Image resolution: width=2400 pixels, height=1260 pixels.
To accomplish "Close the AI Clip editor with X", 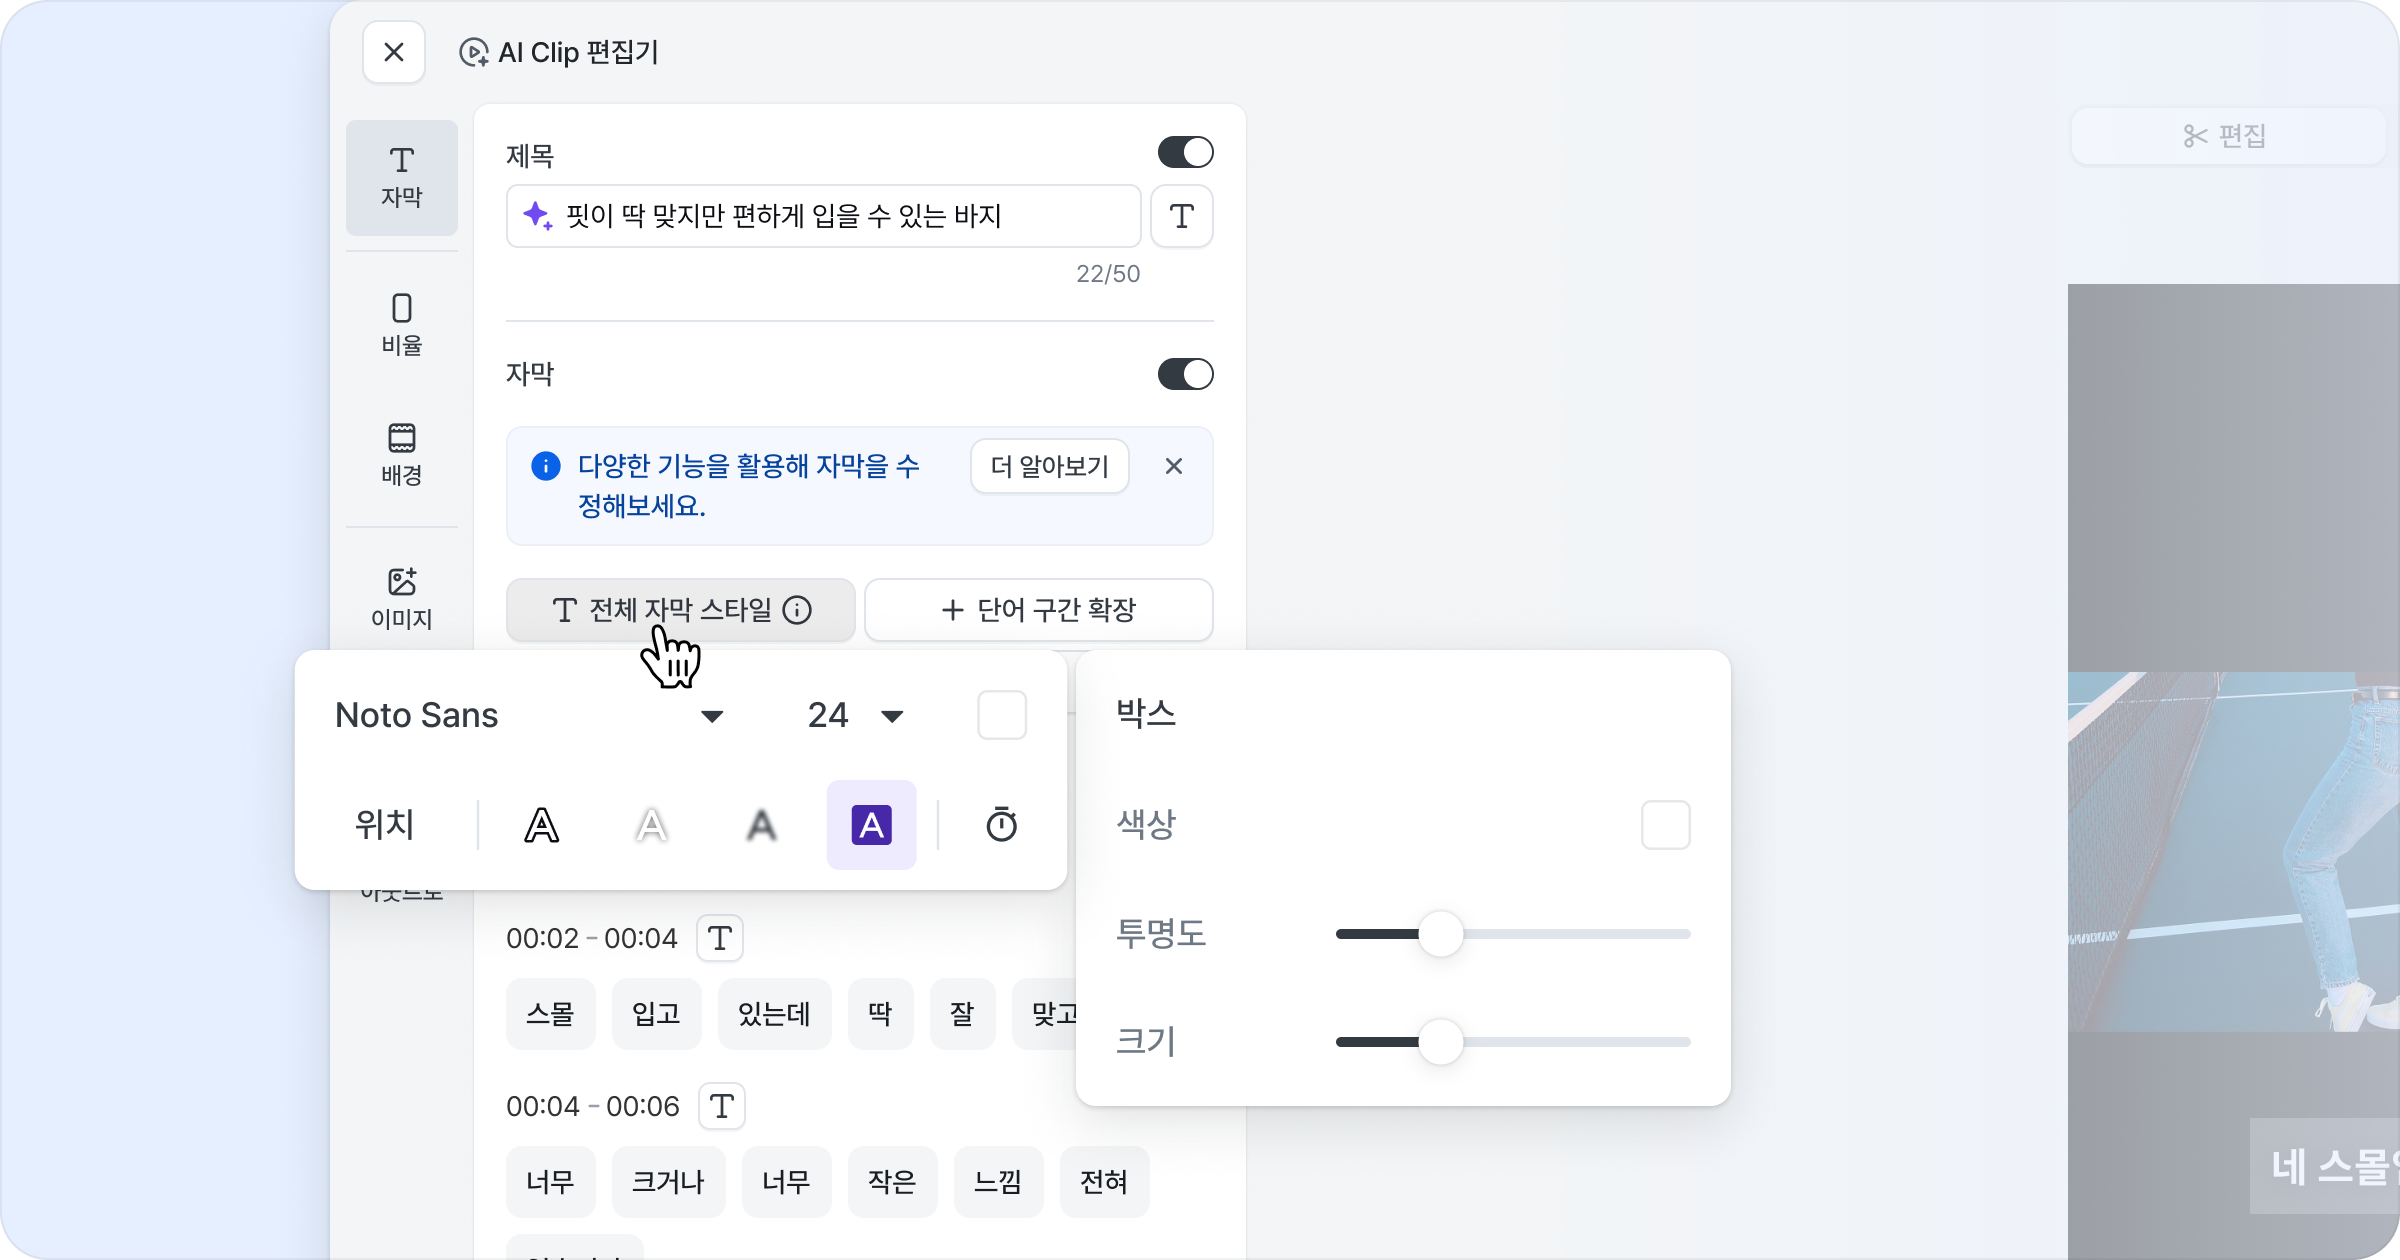I will [x=394, y=52].
